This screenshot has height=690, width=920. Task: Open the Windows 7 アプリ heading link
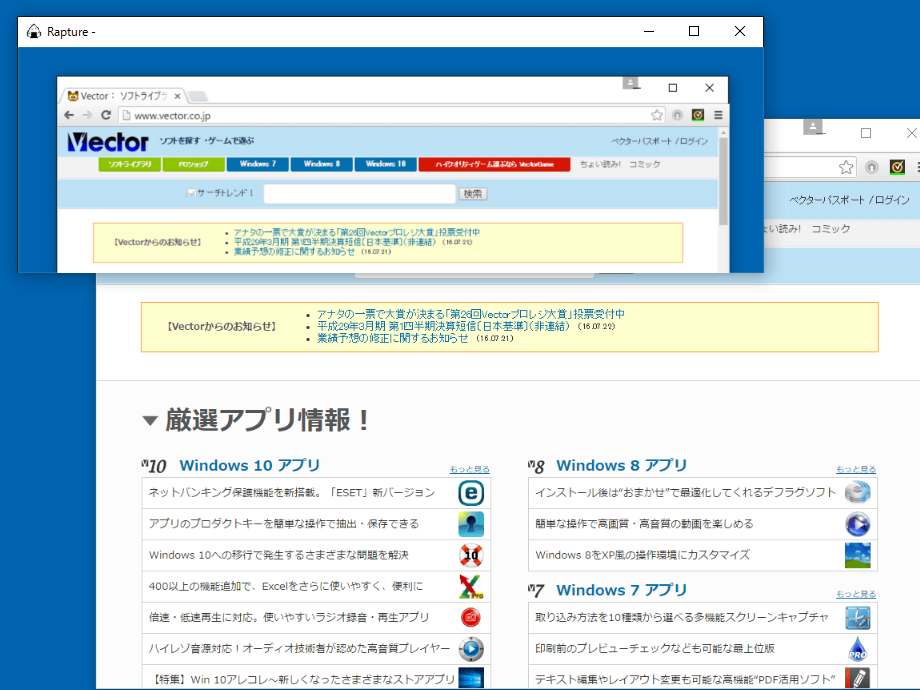pyautogui.click(x=621, y=590)
